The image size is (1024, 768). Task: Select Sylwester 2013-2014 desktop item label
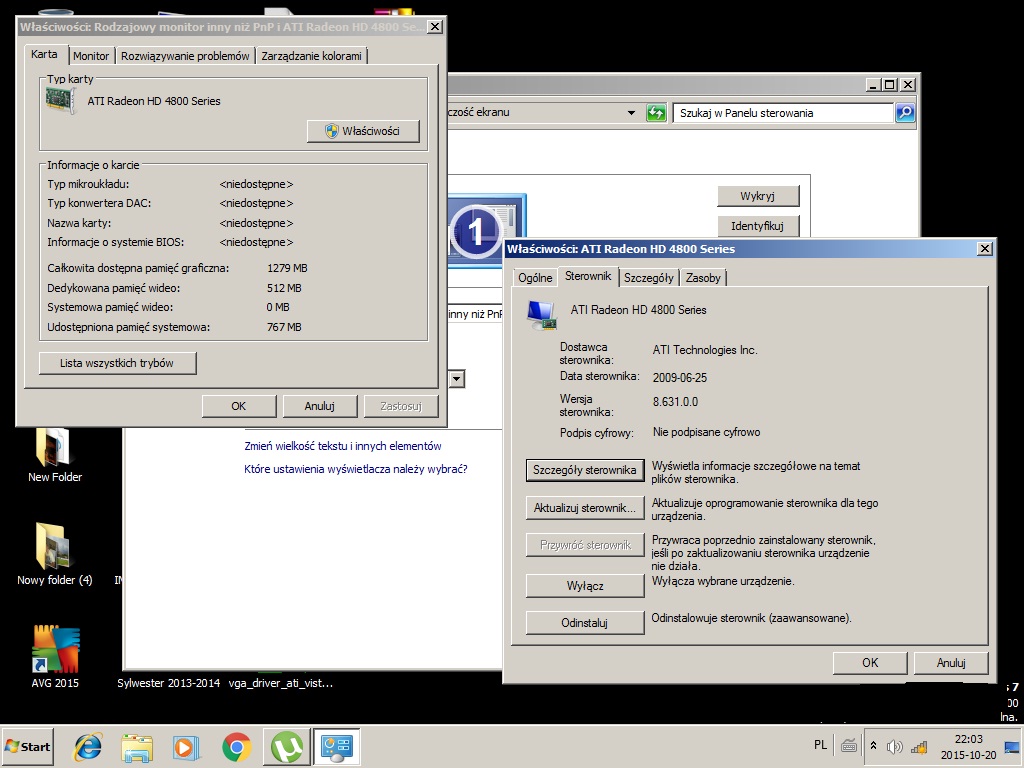(168, 683)
